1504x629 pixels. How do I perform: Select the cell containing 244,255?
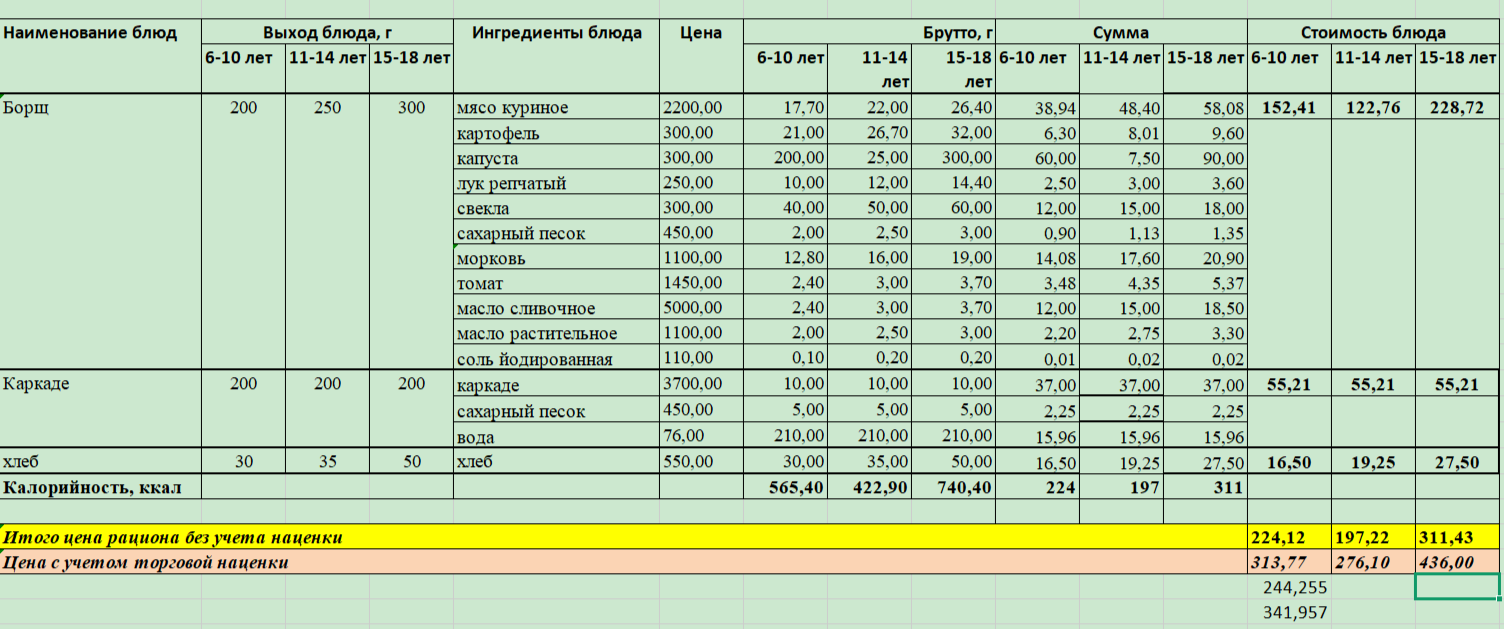pos(1289,587)
